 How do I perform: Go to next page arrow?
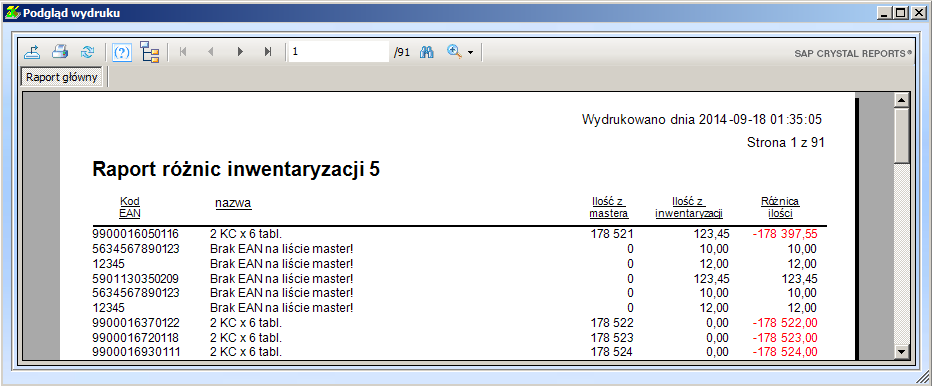coord(240,52)
